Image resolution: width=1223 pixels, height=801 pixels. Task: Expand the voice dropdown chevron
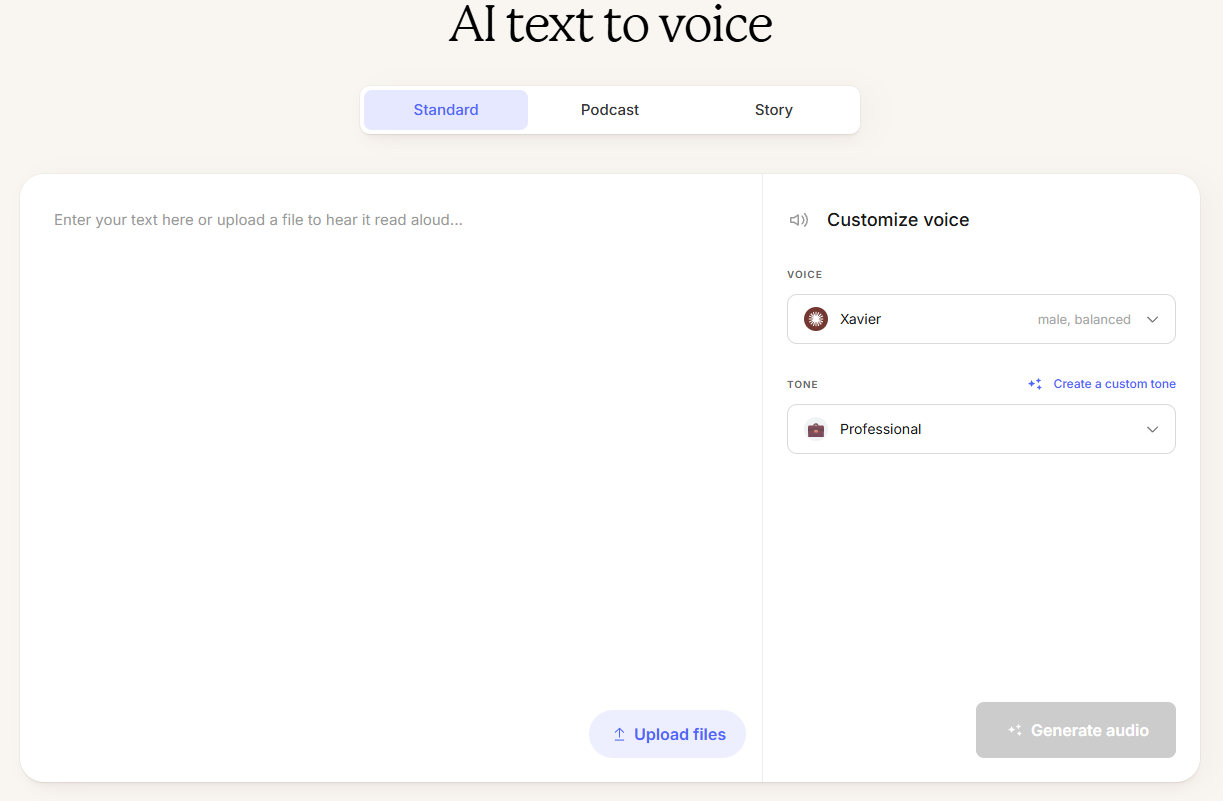click(x=1152, y=320)
